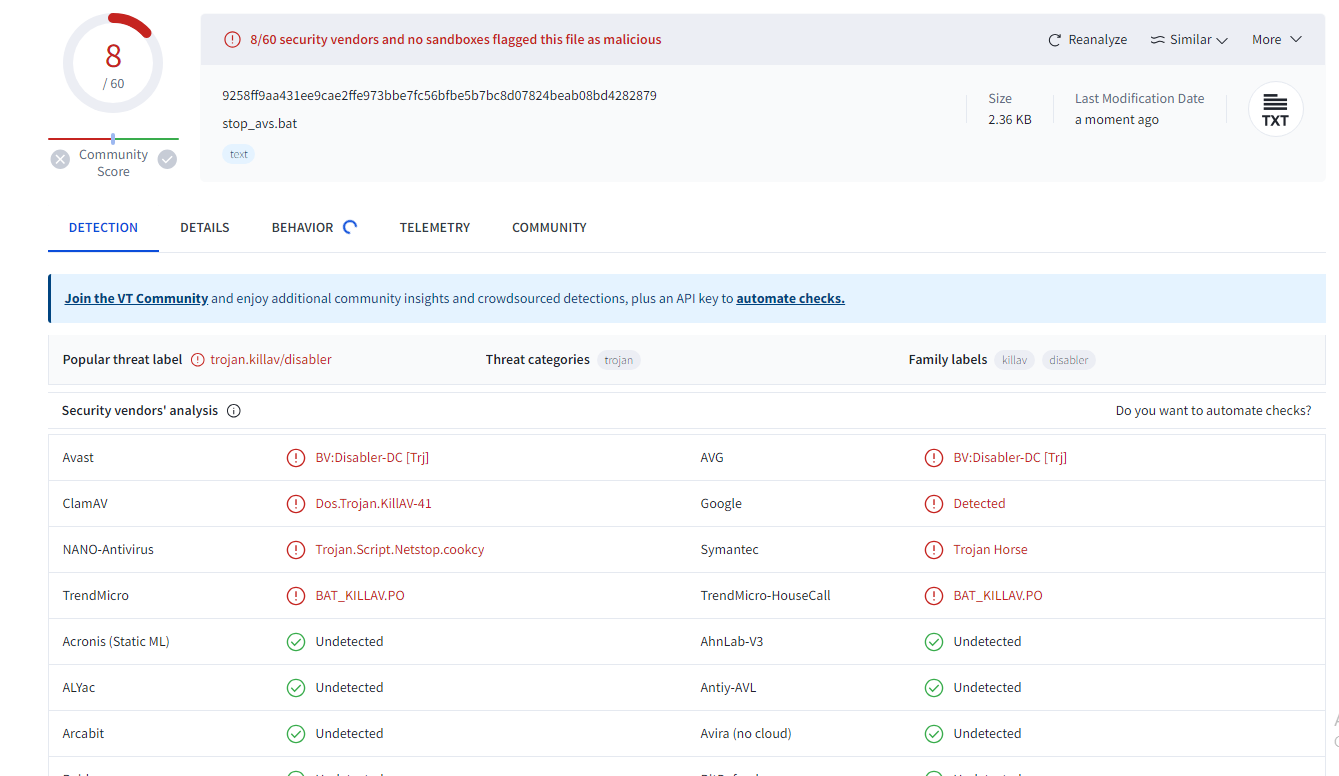1339x776 pixels.
Task: Click the red alert icon in banner
Action: pyautogui.click(x=232, y=40)
